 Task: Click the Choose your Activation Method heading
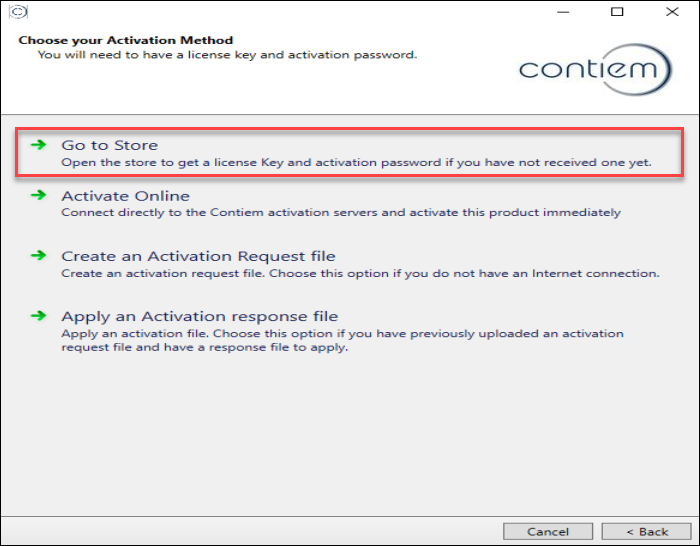(126, 41)
